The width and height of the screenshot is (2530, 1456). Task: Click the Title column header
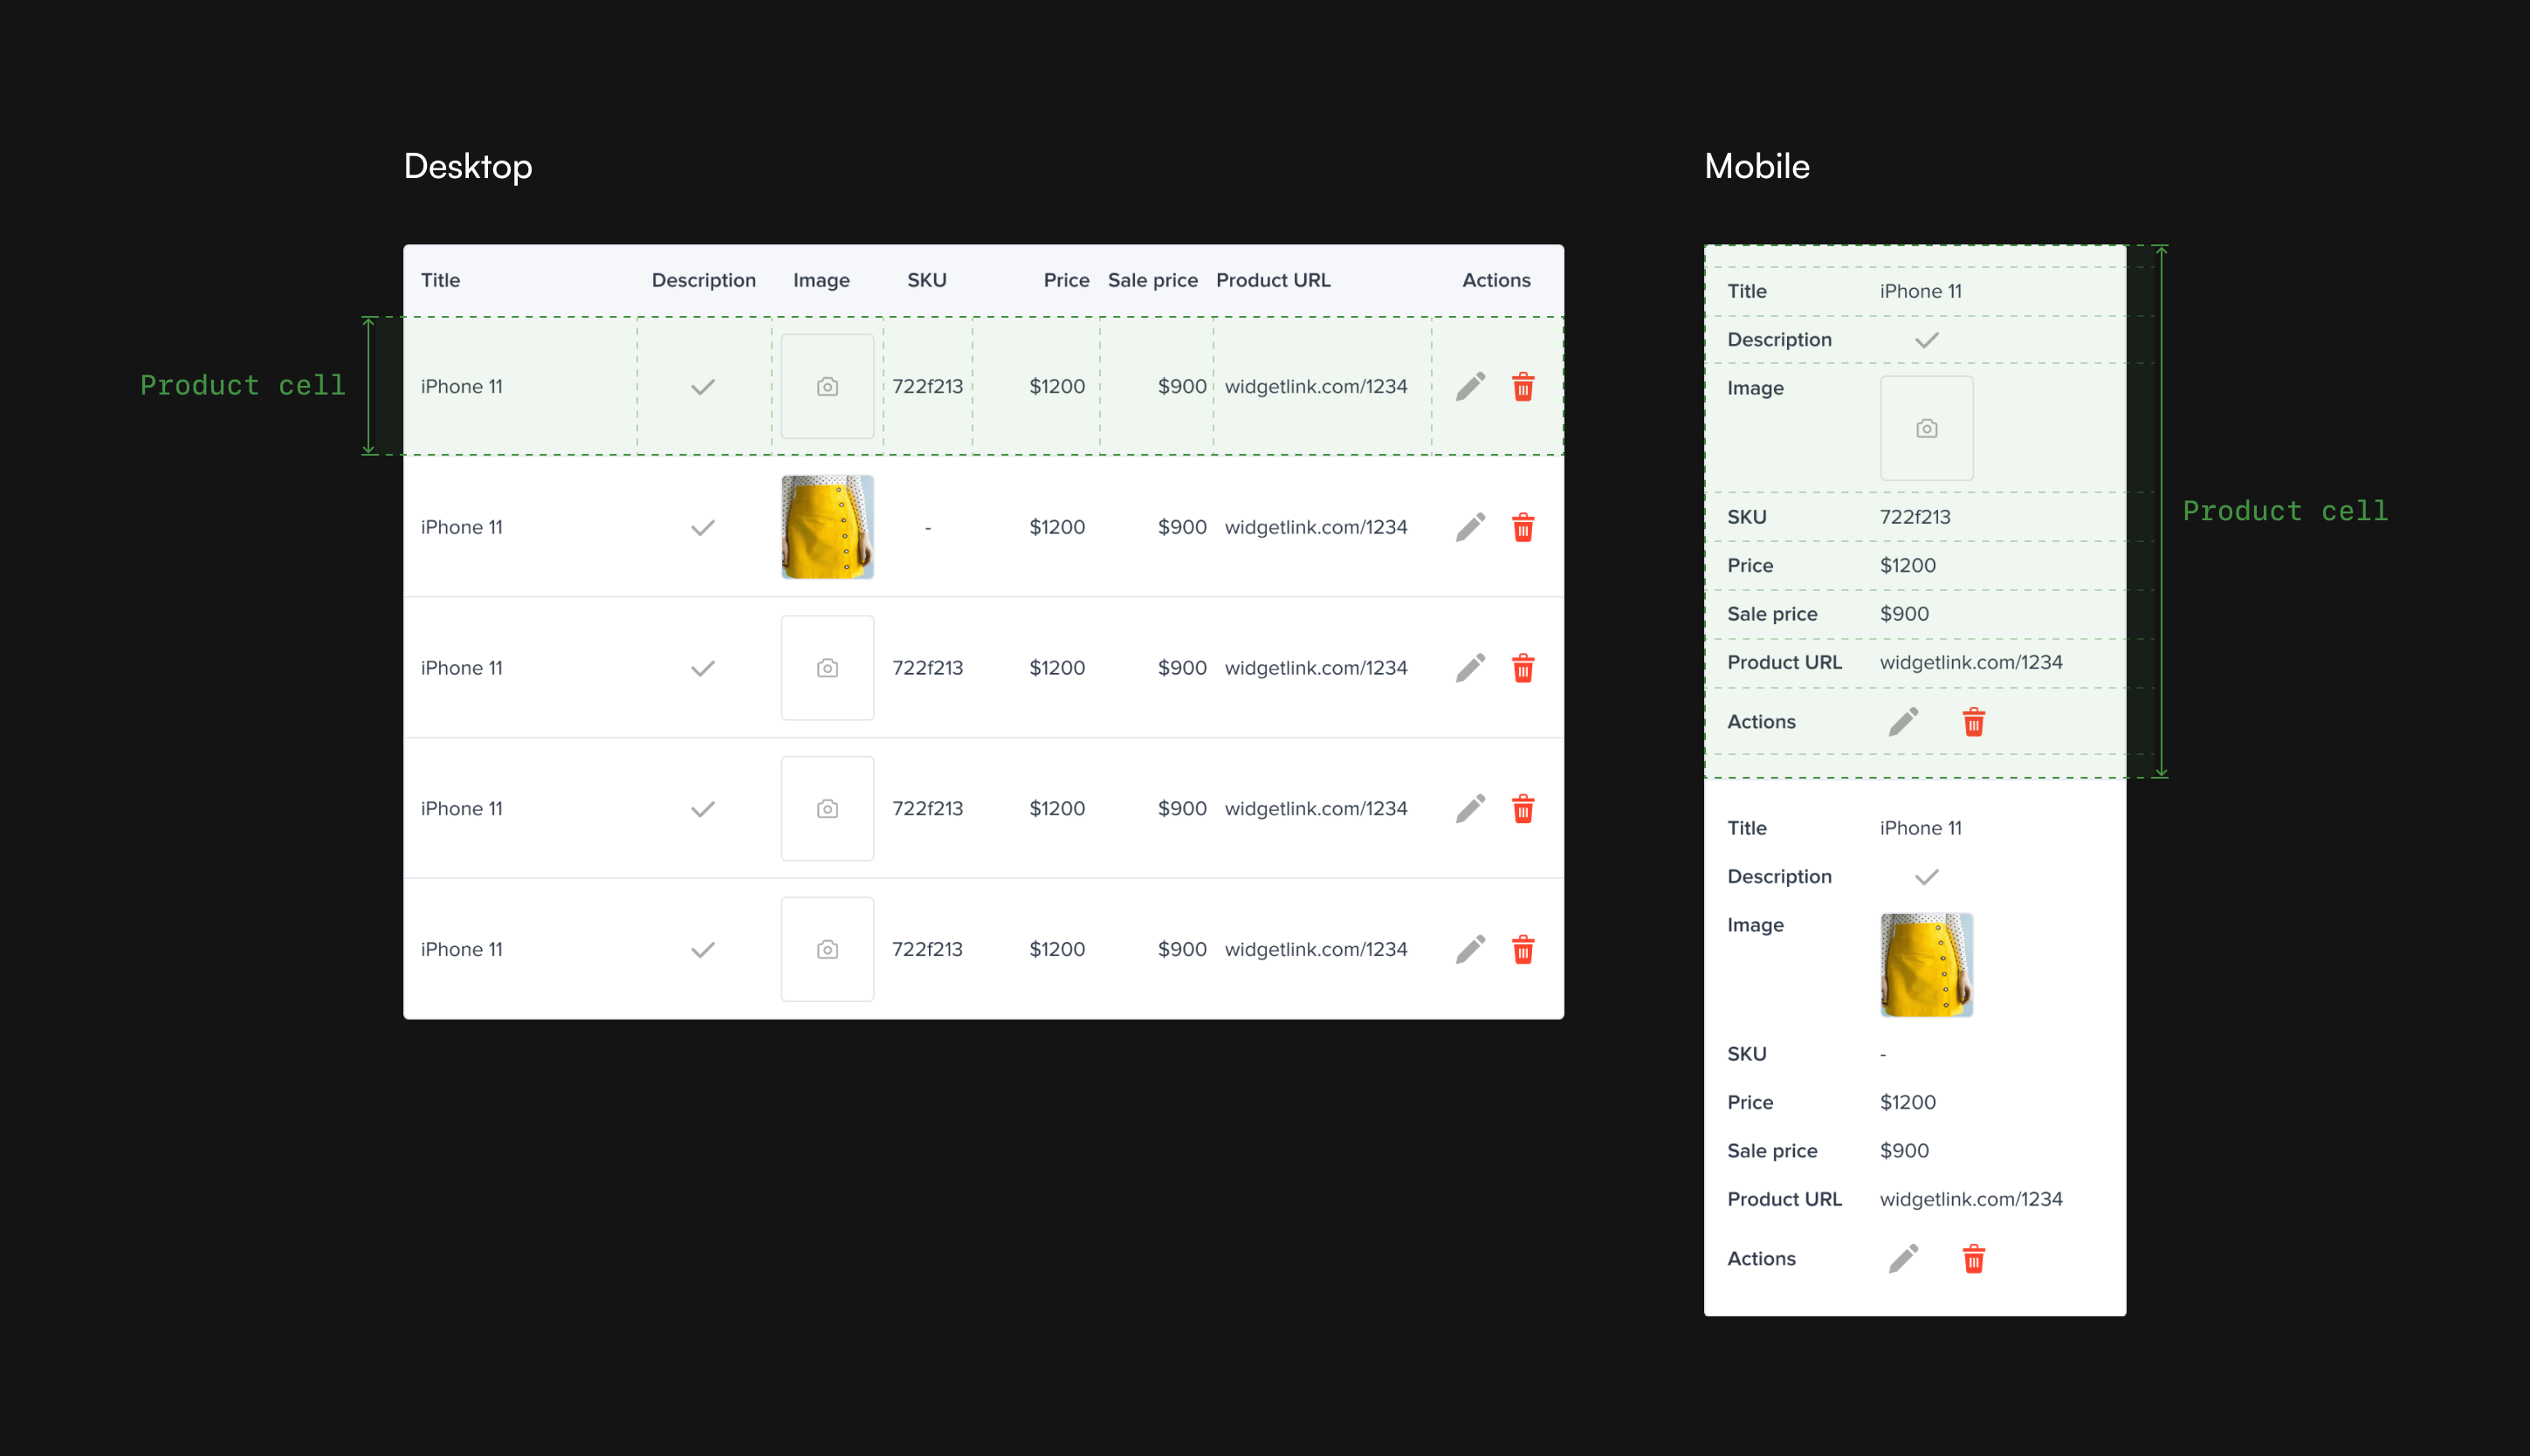coord(440,280)
